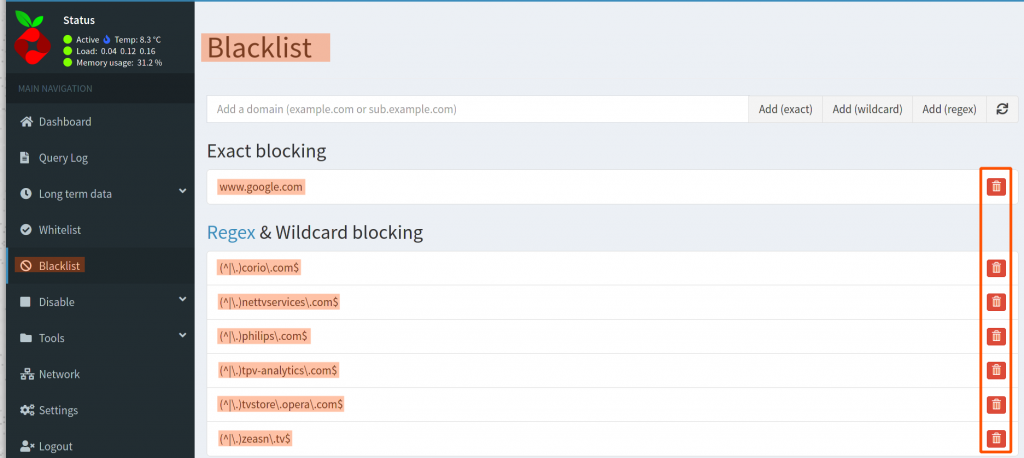1024x458 pixels.
Task: Remove the corio.com regex entry
Action: pyautogui.click(x=996, y=268)
